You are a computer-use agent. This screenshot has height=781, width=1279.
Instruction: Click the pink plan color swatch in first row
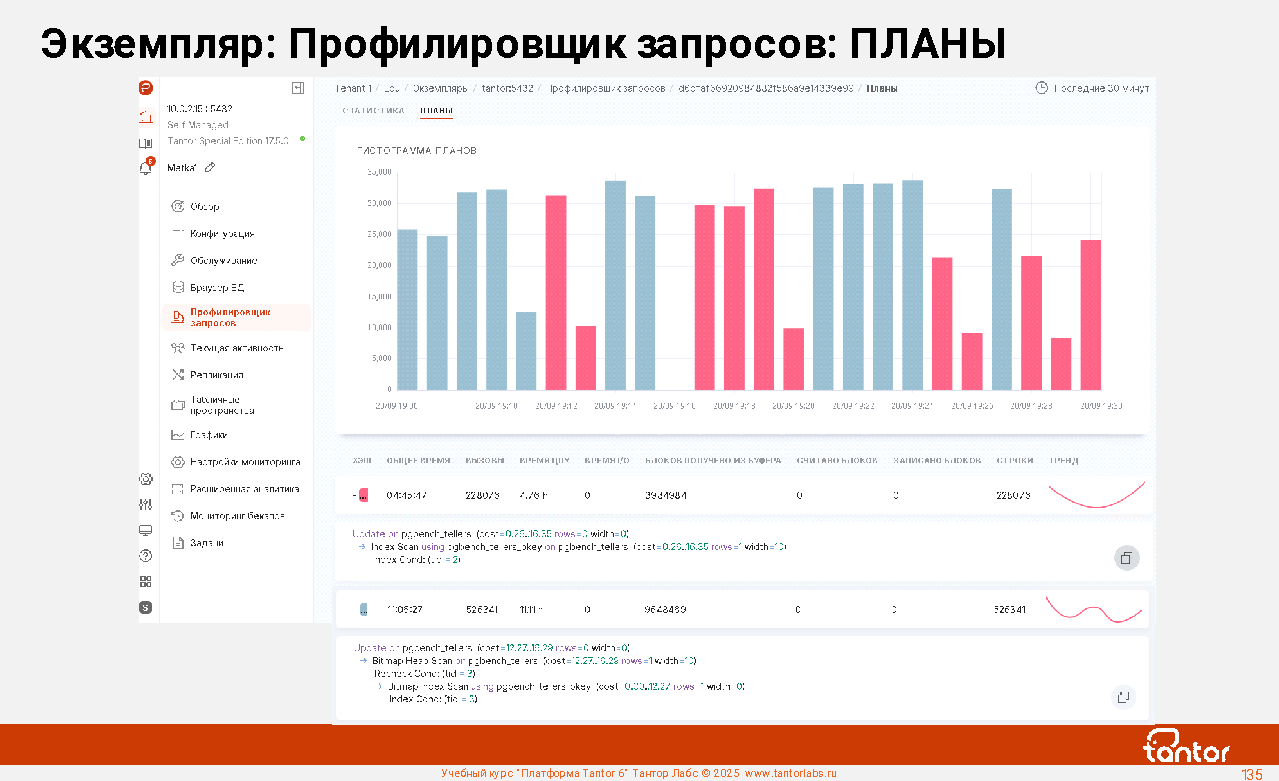click(x=364, y=495)
